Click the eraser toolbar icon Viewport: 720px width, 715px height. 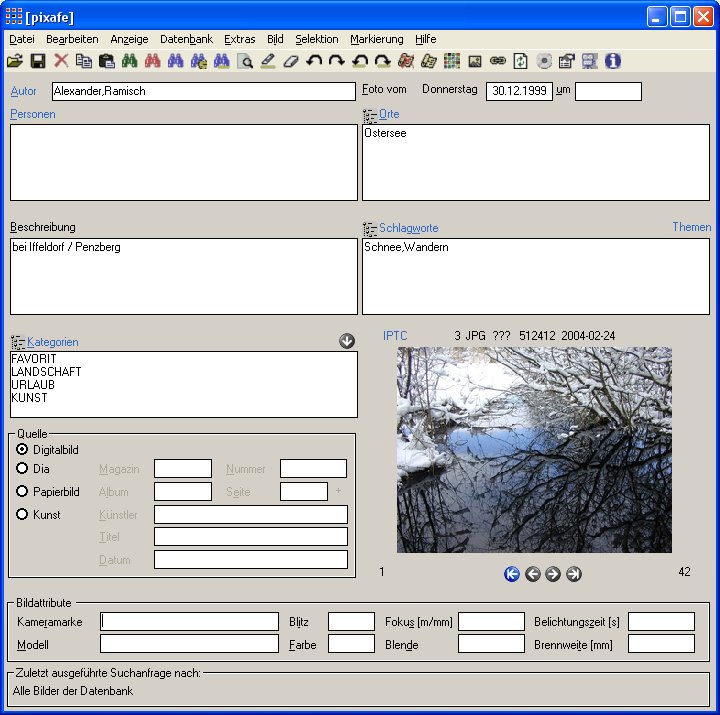click(291, 61)
